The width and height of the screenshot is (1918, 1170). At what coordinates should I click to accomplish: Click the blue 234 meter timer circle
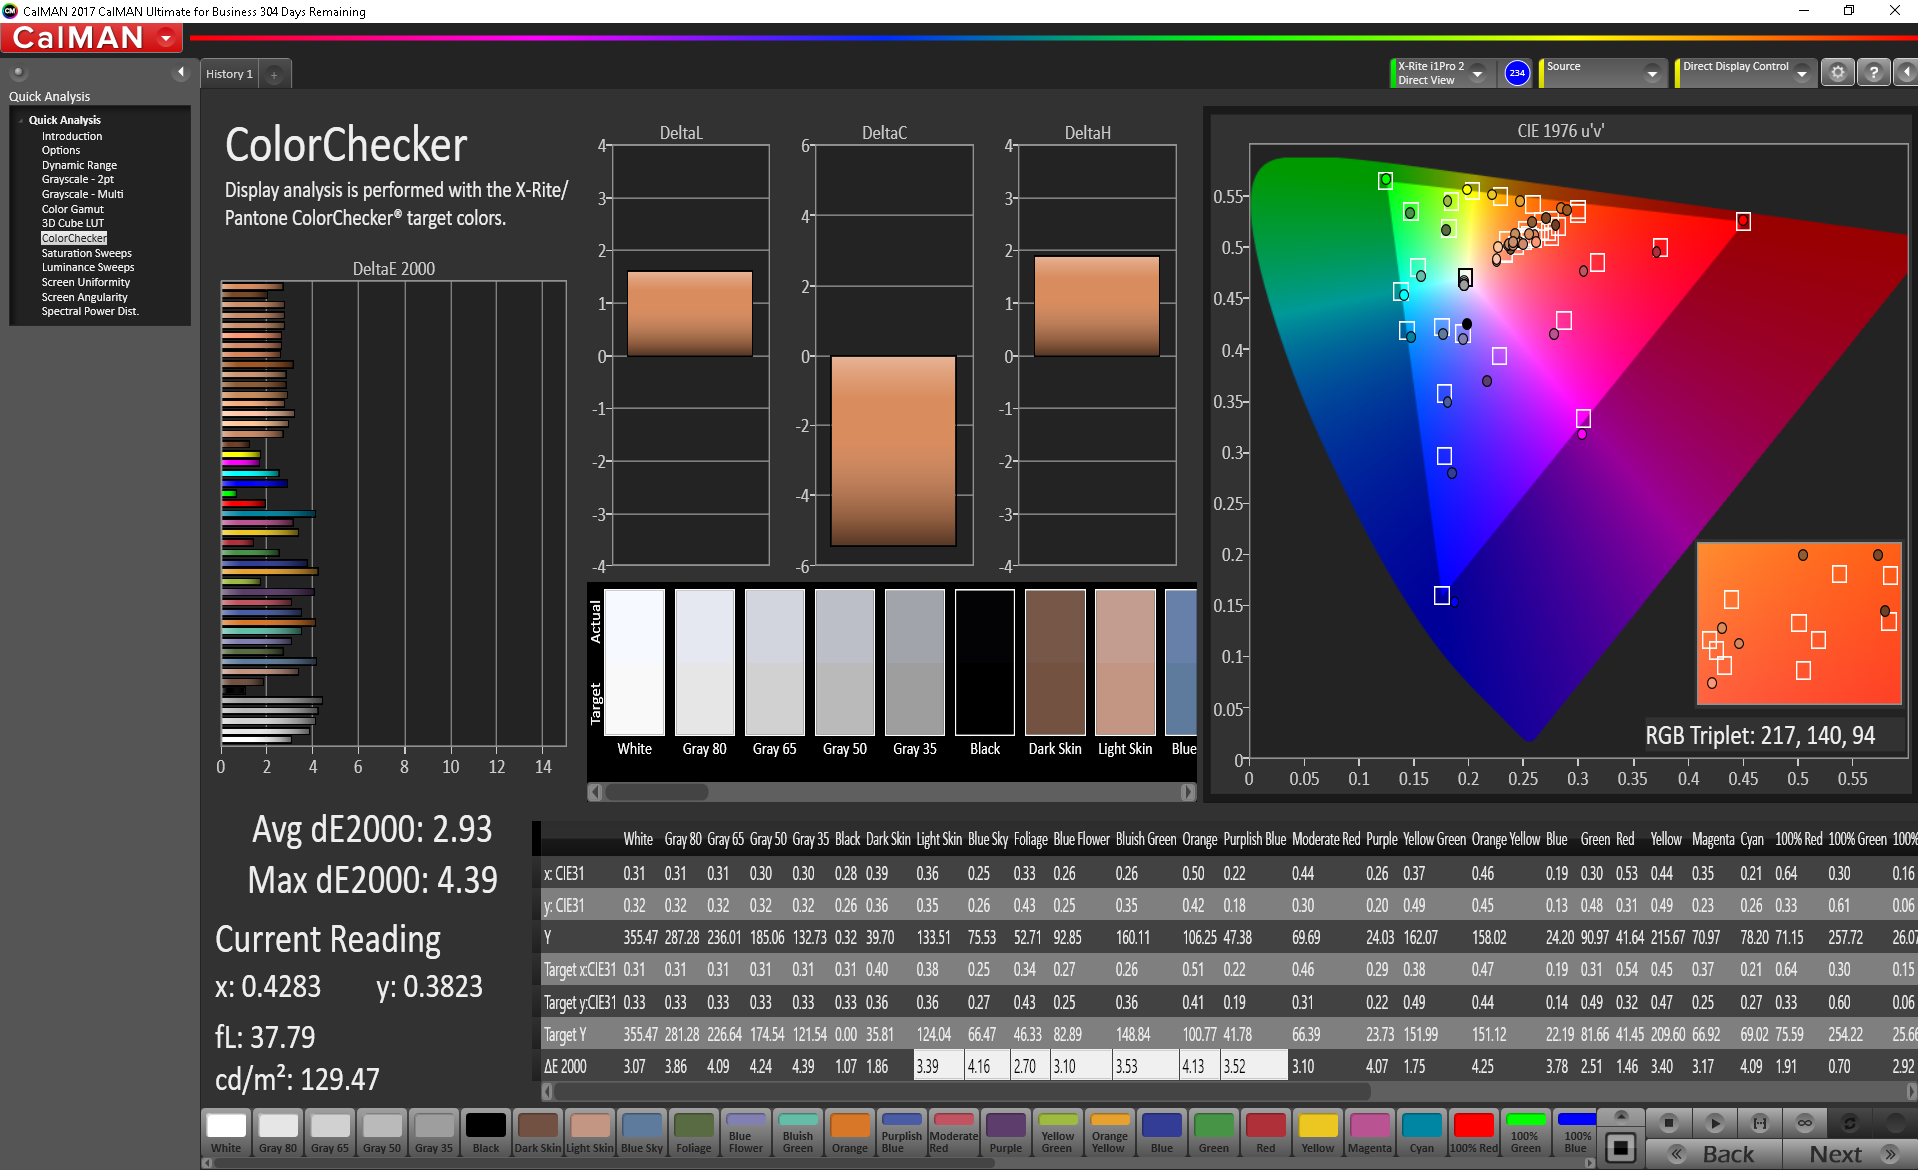click(x=1517, y=73)
